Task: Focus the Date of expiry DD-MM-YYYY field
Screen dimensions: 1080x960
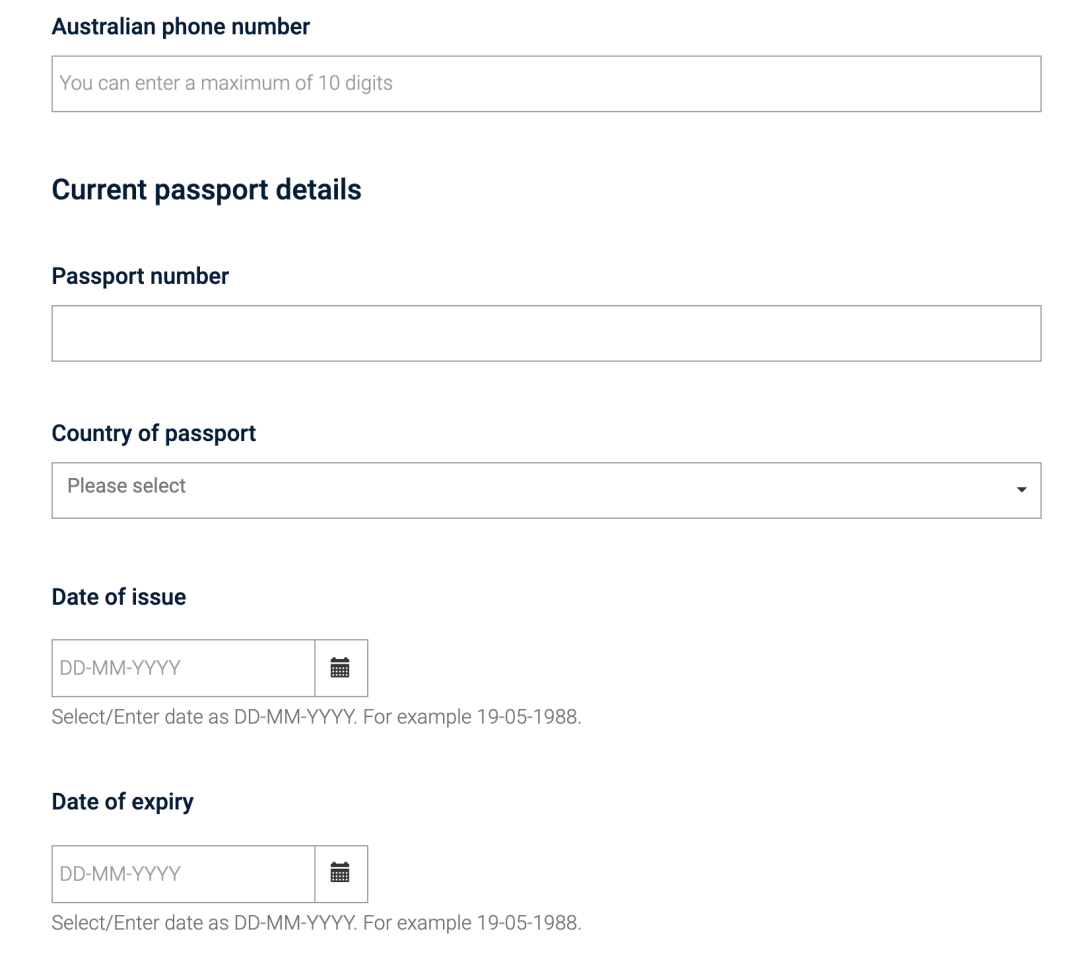Action: 183,875
